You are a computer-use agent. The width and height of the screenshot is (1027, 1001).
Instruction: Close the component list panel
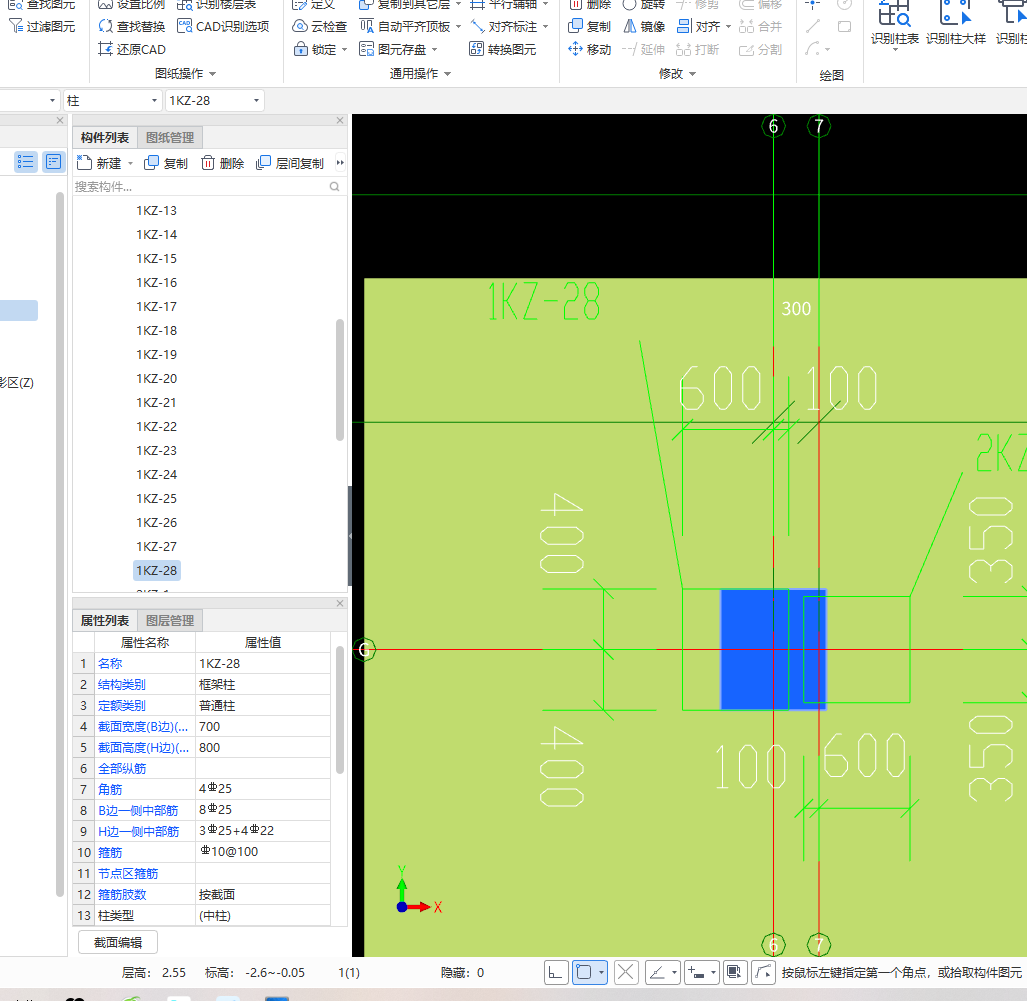pos(340,121)
